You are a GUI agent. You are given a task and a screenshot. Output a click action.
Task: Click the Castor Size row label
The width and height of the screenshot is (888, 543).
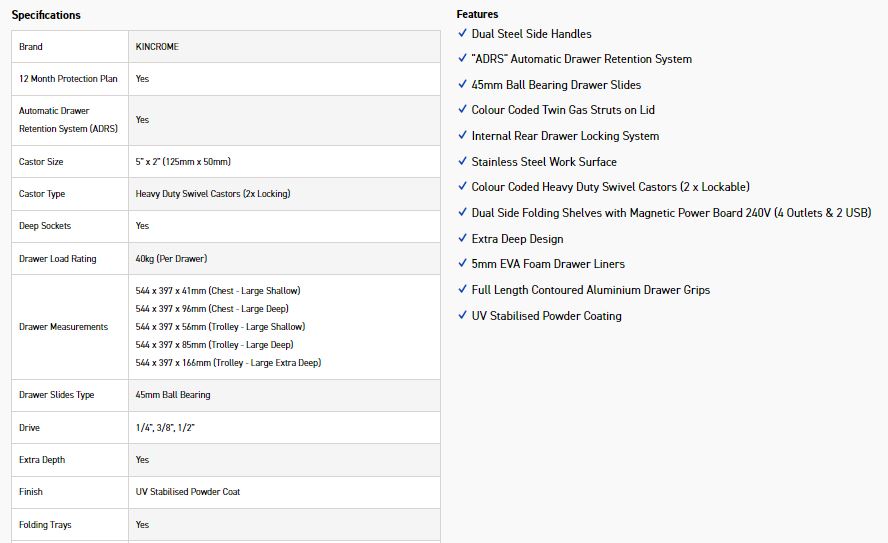click(42, 162)
